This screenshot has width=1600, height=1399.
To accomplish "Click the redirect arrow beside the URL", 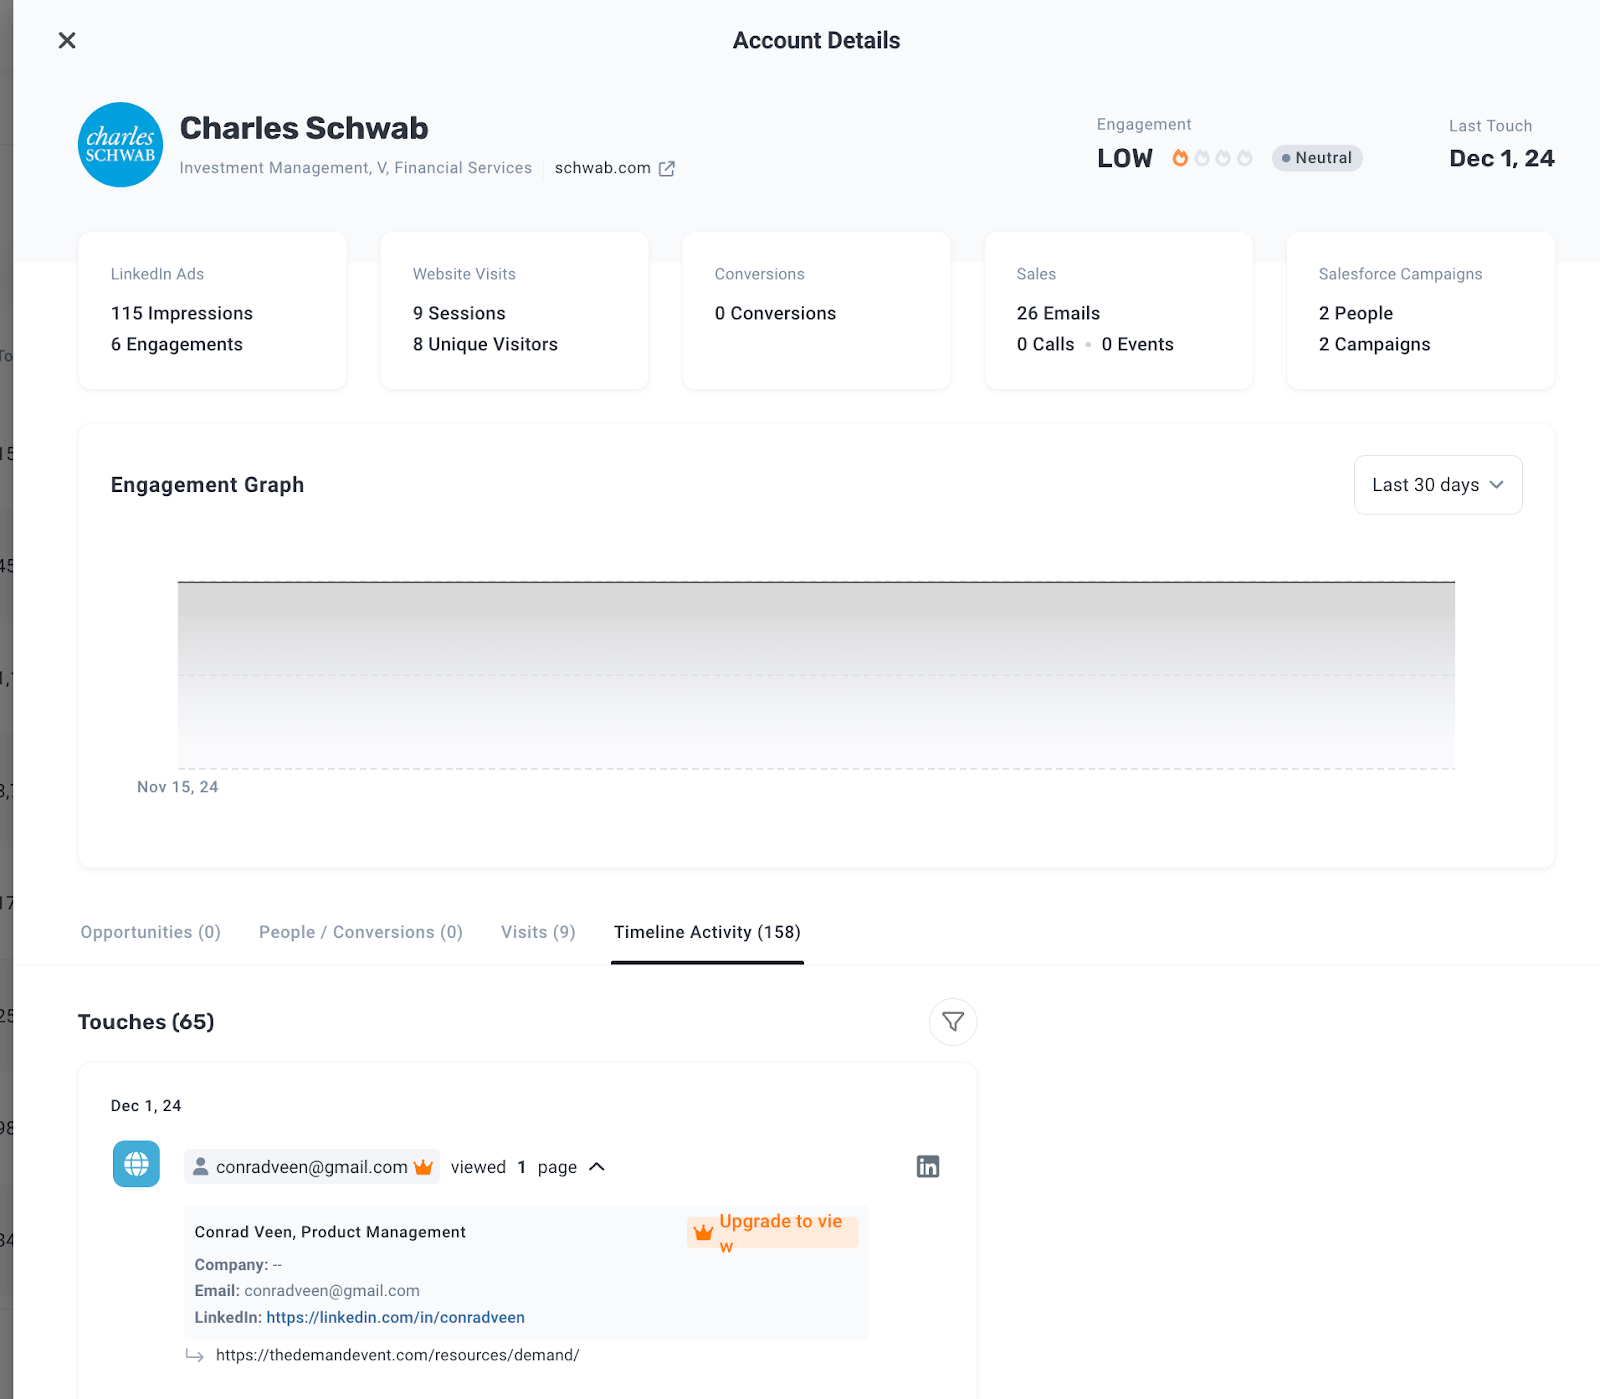I will [195, 1356].
